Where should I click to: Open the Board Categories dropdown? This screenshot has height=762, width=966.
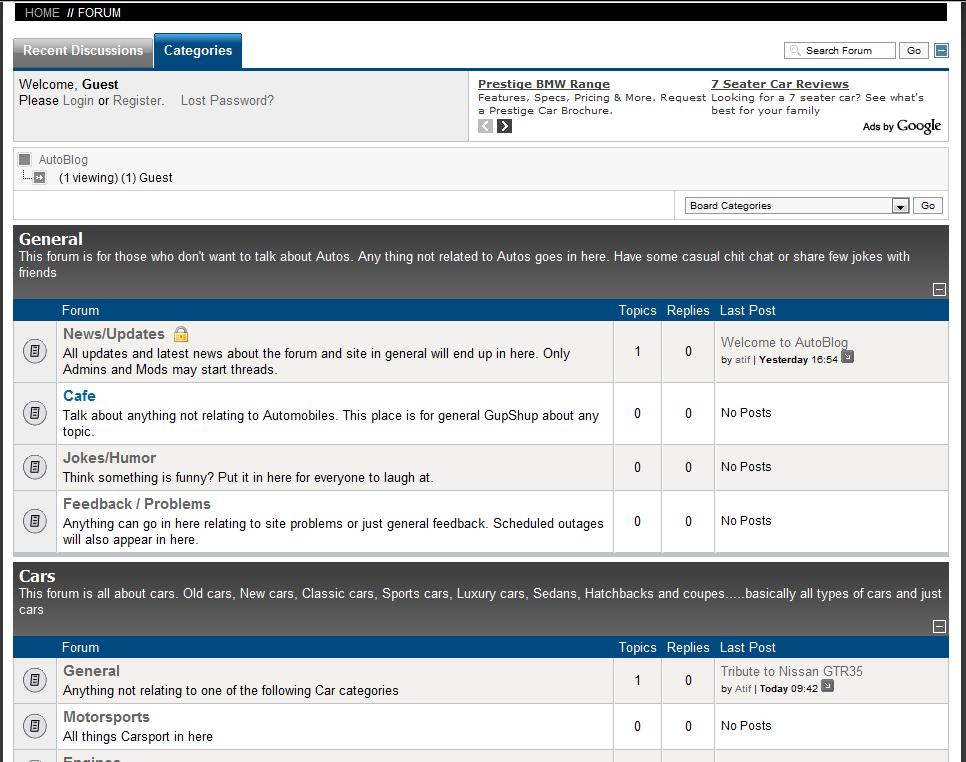[x=900, y=206]
